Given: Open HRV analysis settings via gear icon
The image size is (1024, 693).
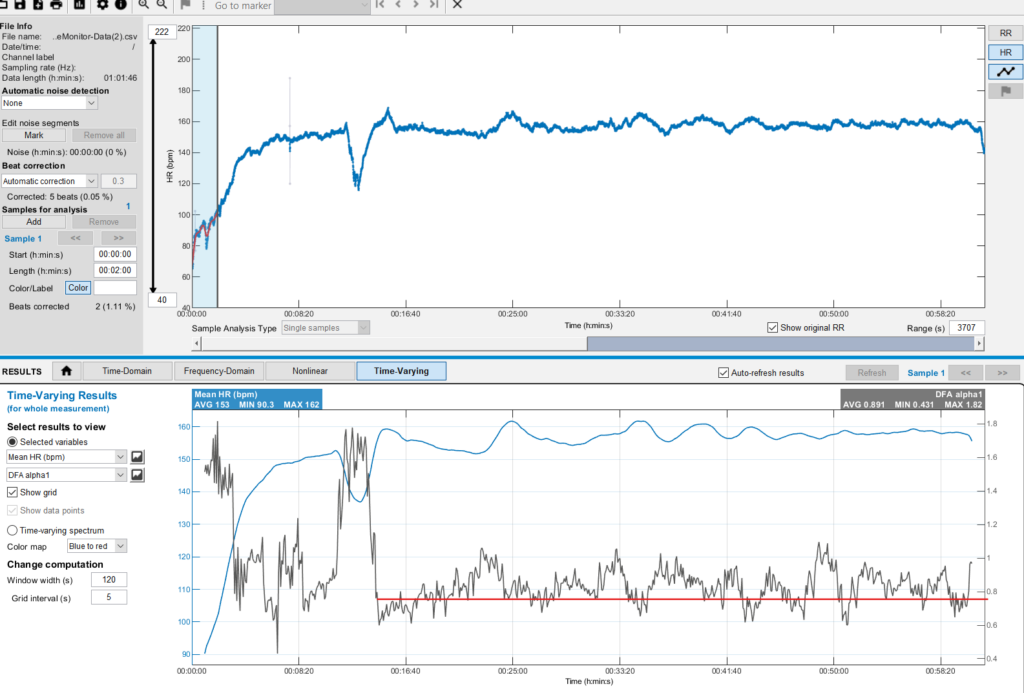Looking at the screenshot, I should (103, 5).
